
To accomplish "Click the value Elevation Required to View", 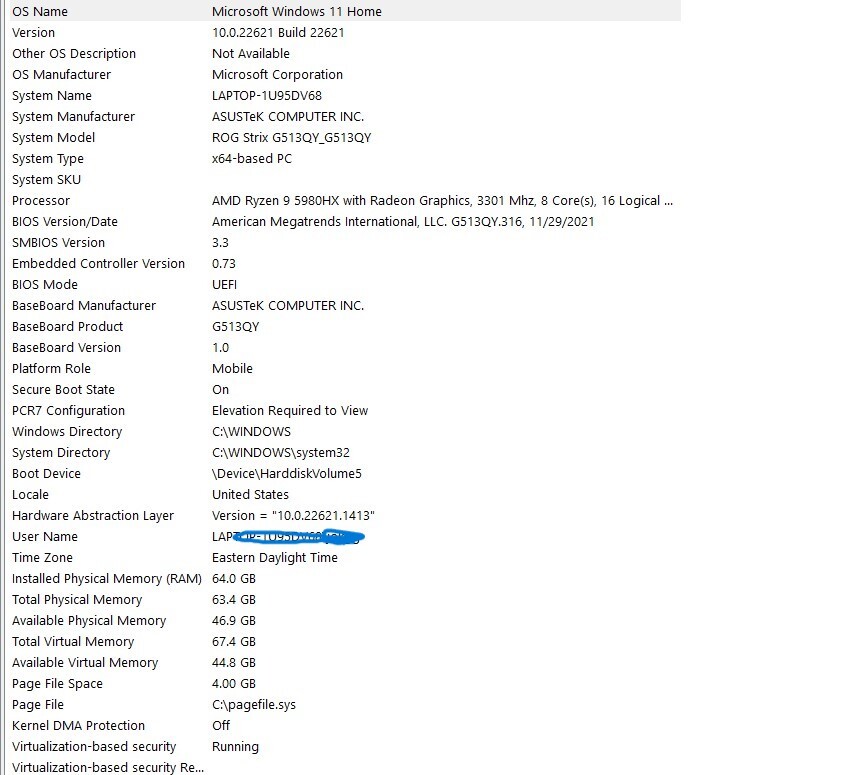I will point(289,411).
